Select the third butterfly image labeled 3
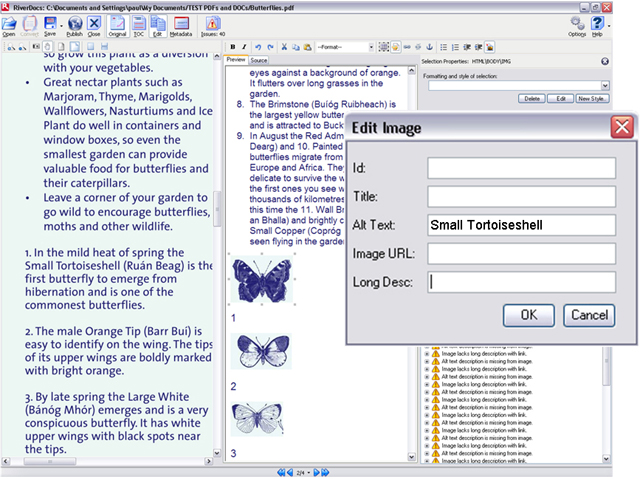The image size is (640, 479). pos(257,419)
